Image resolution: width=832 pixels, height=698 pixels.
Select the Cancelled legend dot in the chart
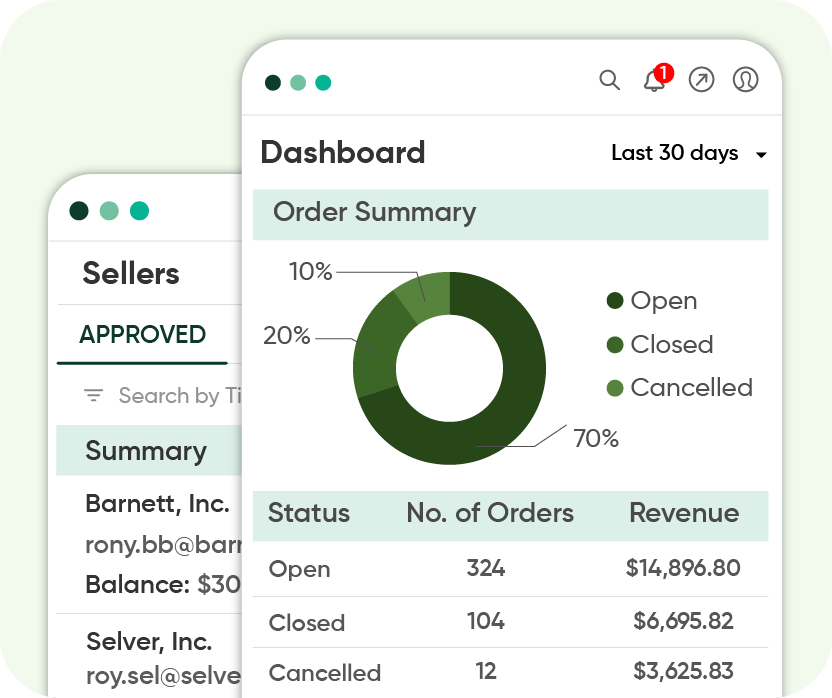tap(615, 388)
